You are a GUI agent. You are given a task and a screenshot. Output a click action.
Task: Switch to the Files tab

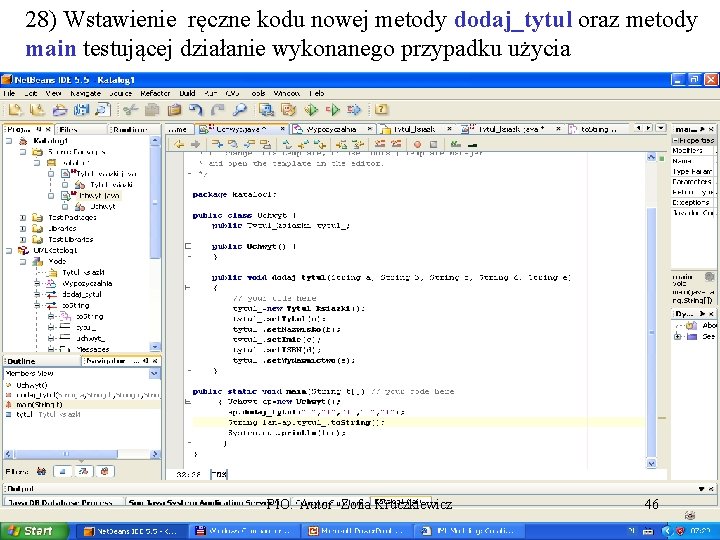[x=70, y=129]
